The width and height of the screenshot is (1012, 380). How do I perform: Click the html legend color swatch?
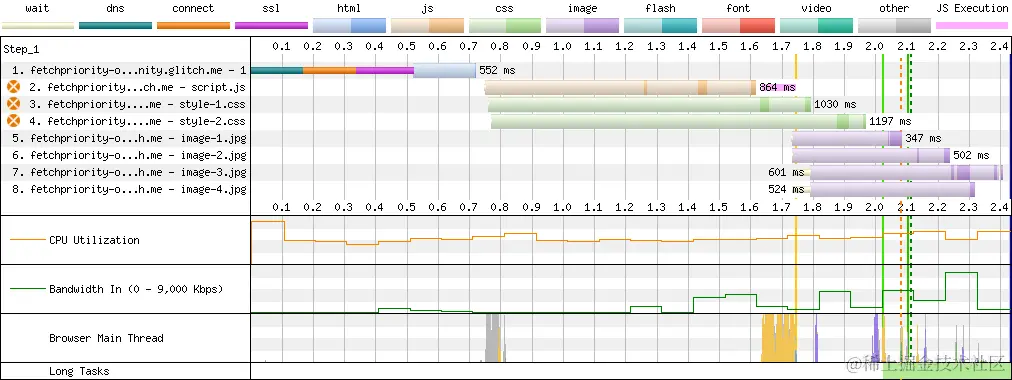click(x=349, y=26)
